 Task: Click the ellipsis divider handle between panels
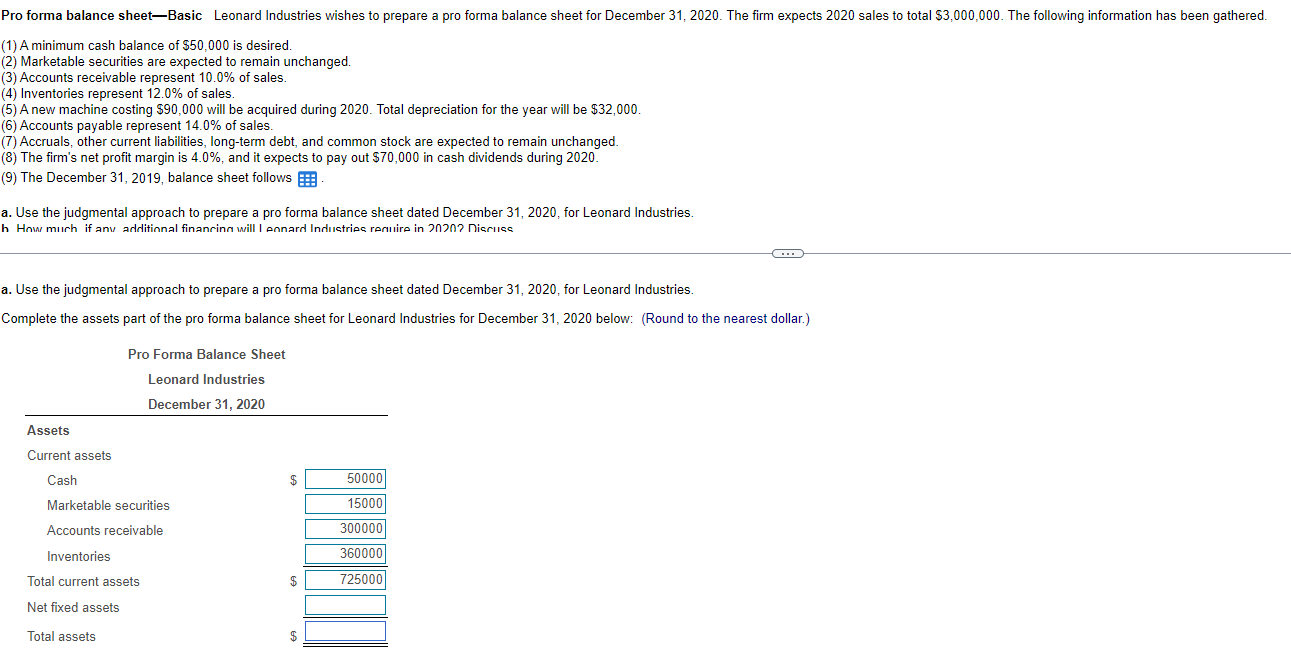pyautogui.click(x=788, y=253)
